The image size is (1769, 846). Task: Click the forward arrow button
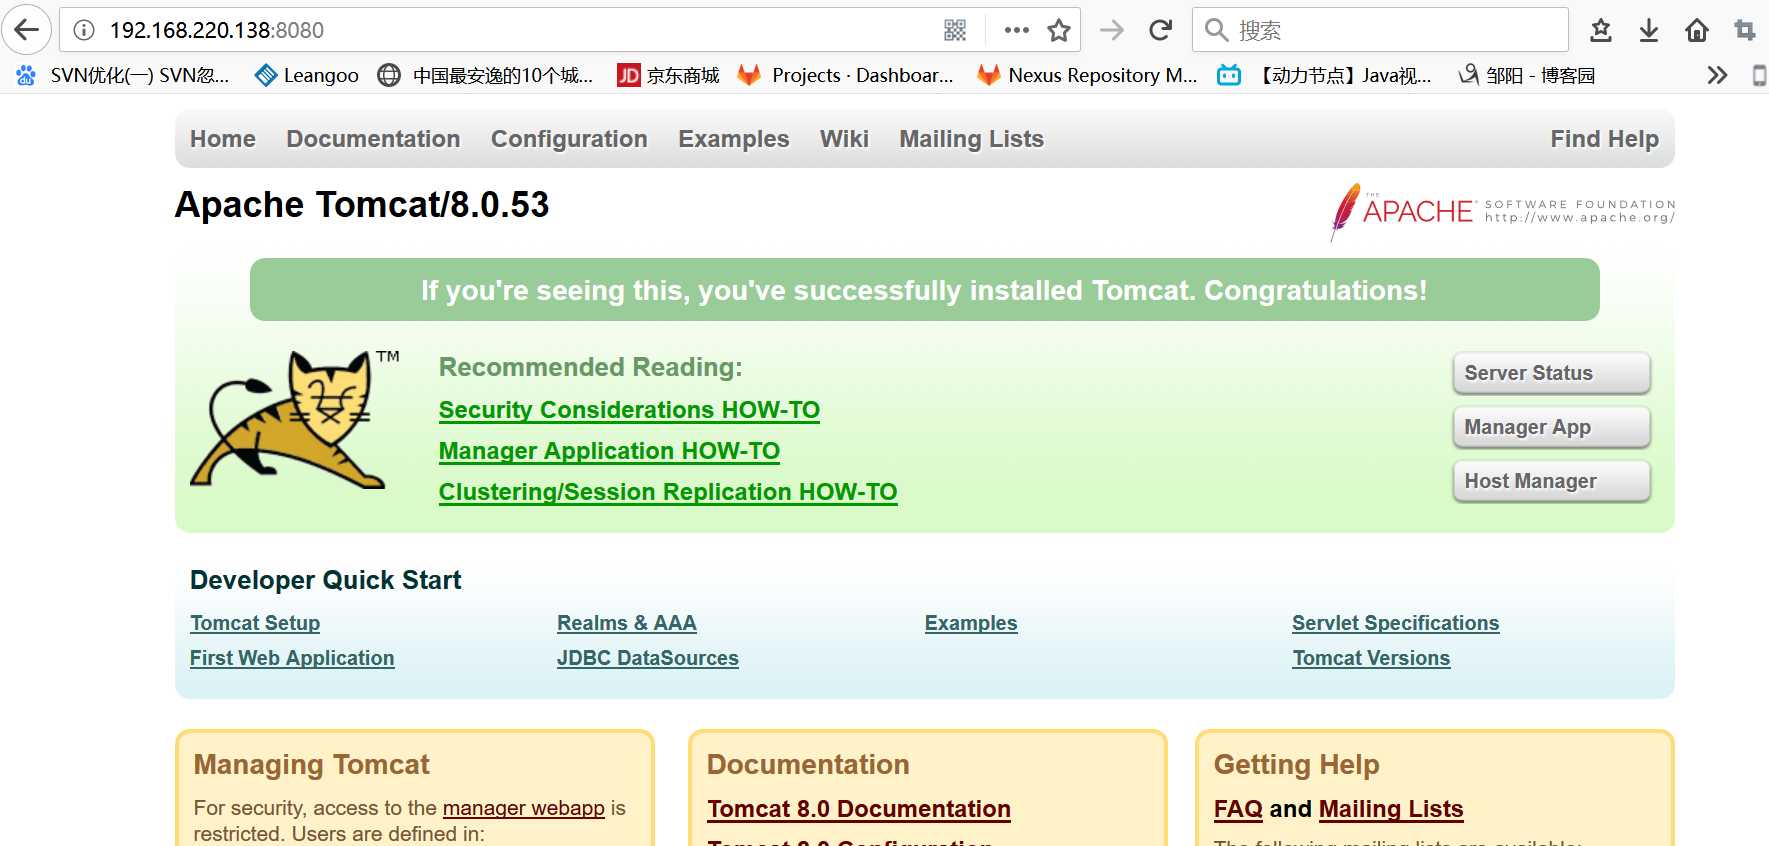(1112, 30)
